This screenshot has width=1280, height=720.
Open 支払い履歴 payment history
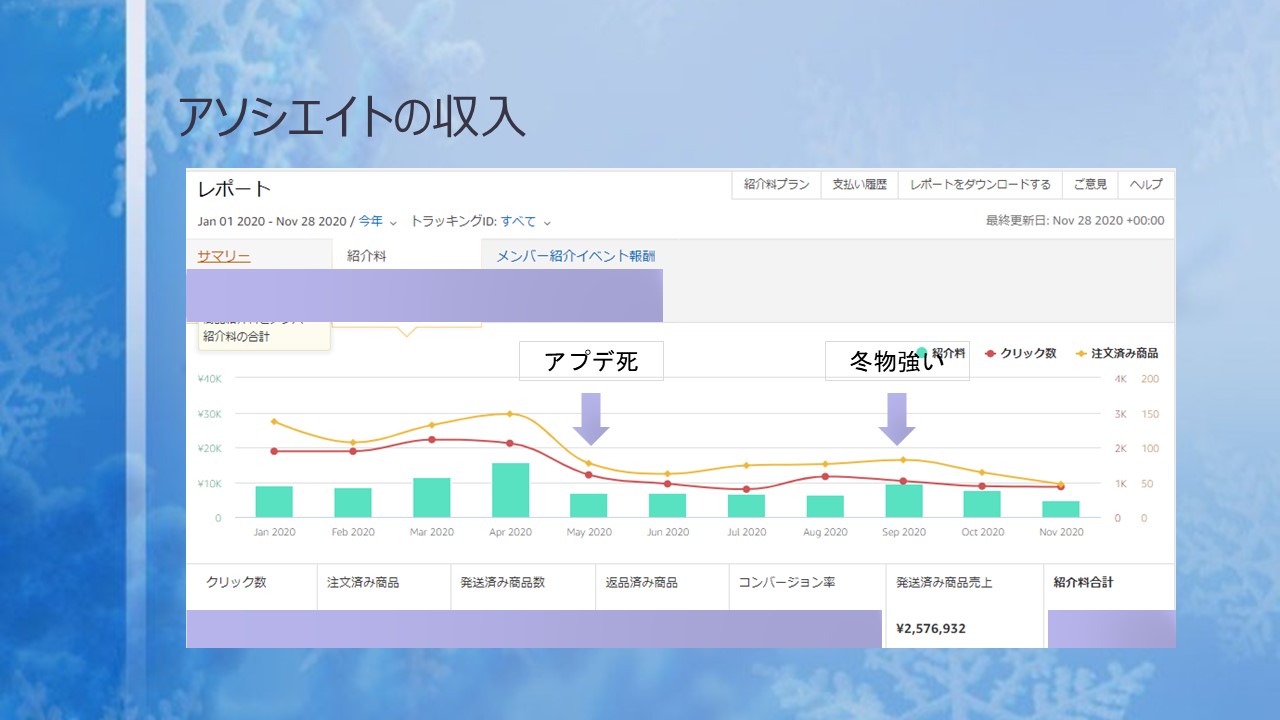click(859, 185)
